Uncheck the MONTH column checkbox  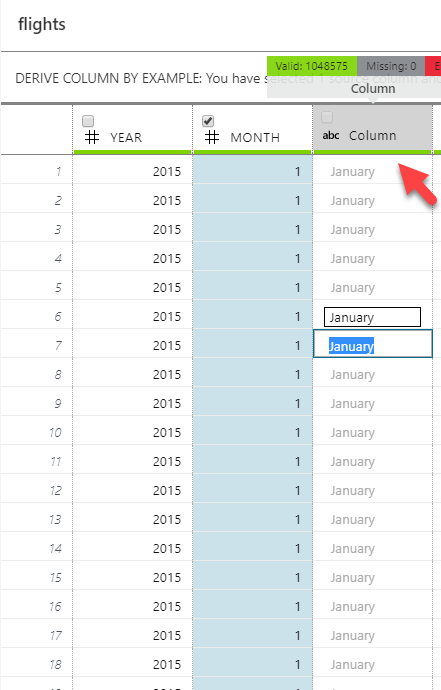tap(208, 121)
